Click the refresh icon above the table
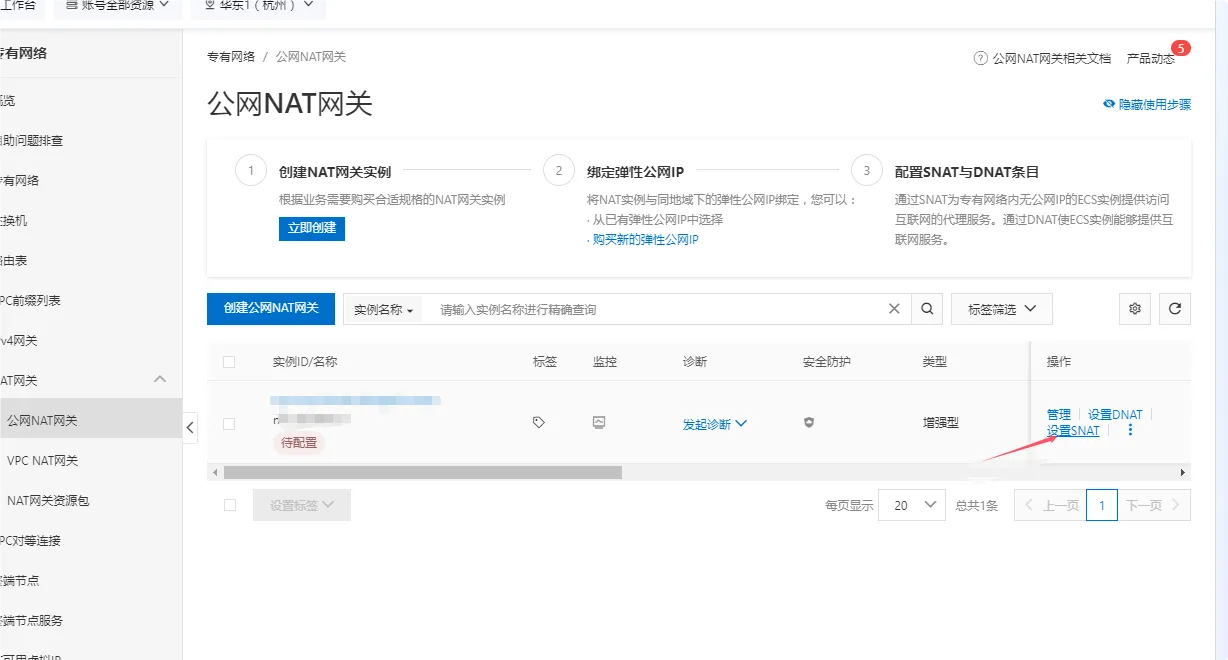Screen dimensions: 1228x660 click(x=1174, y=309)
